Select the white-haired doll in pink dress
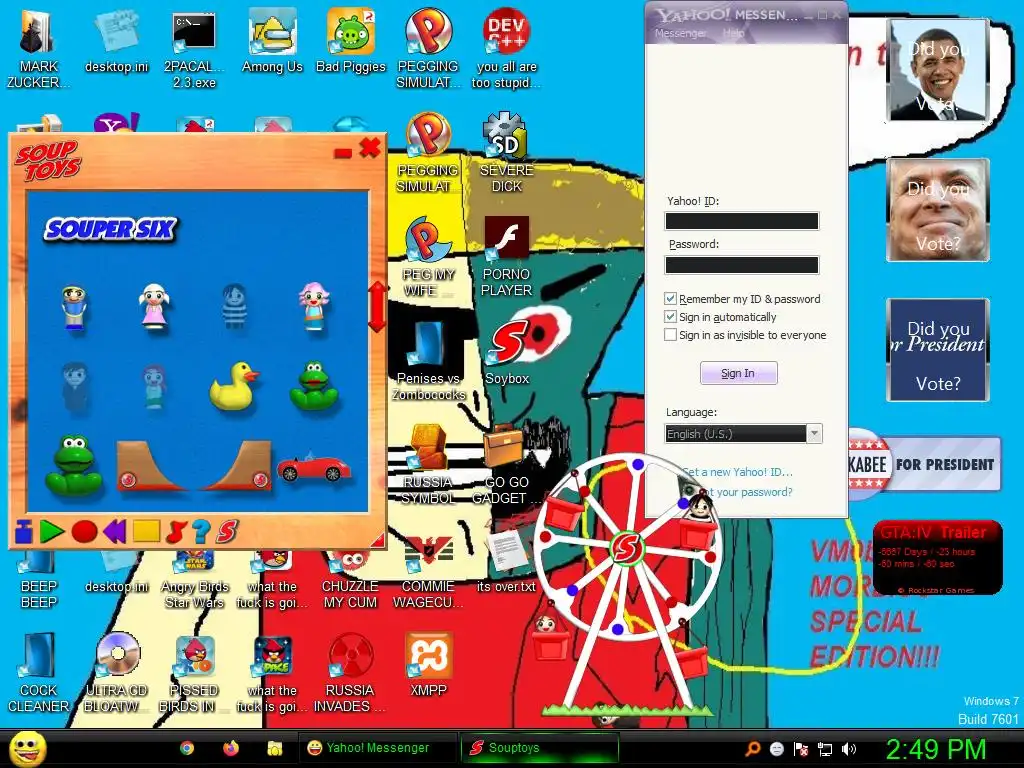 pyautogui.click(x=154, y=306)
